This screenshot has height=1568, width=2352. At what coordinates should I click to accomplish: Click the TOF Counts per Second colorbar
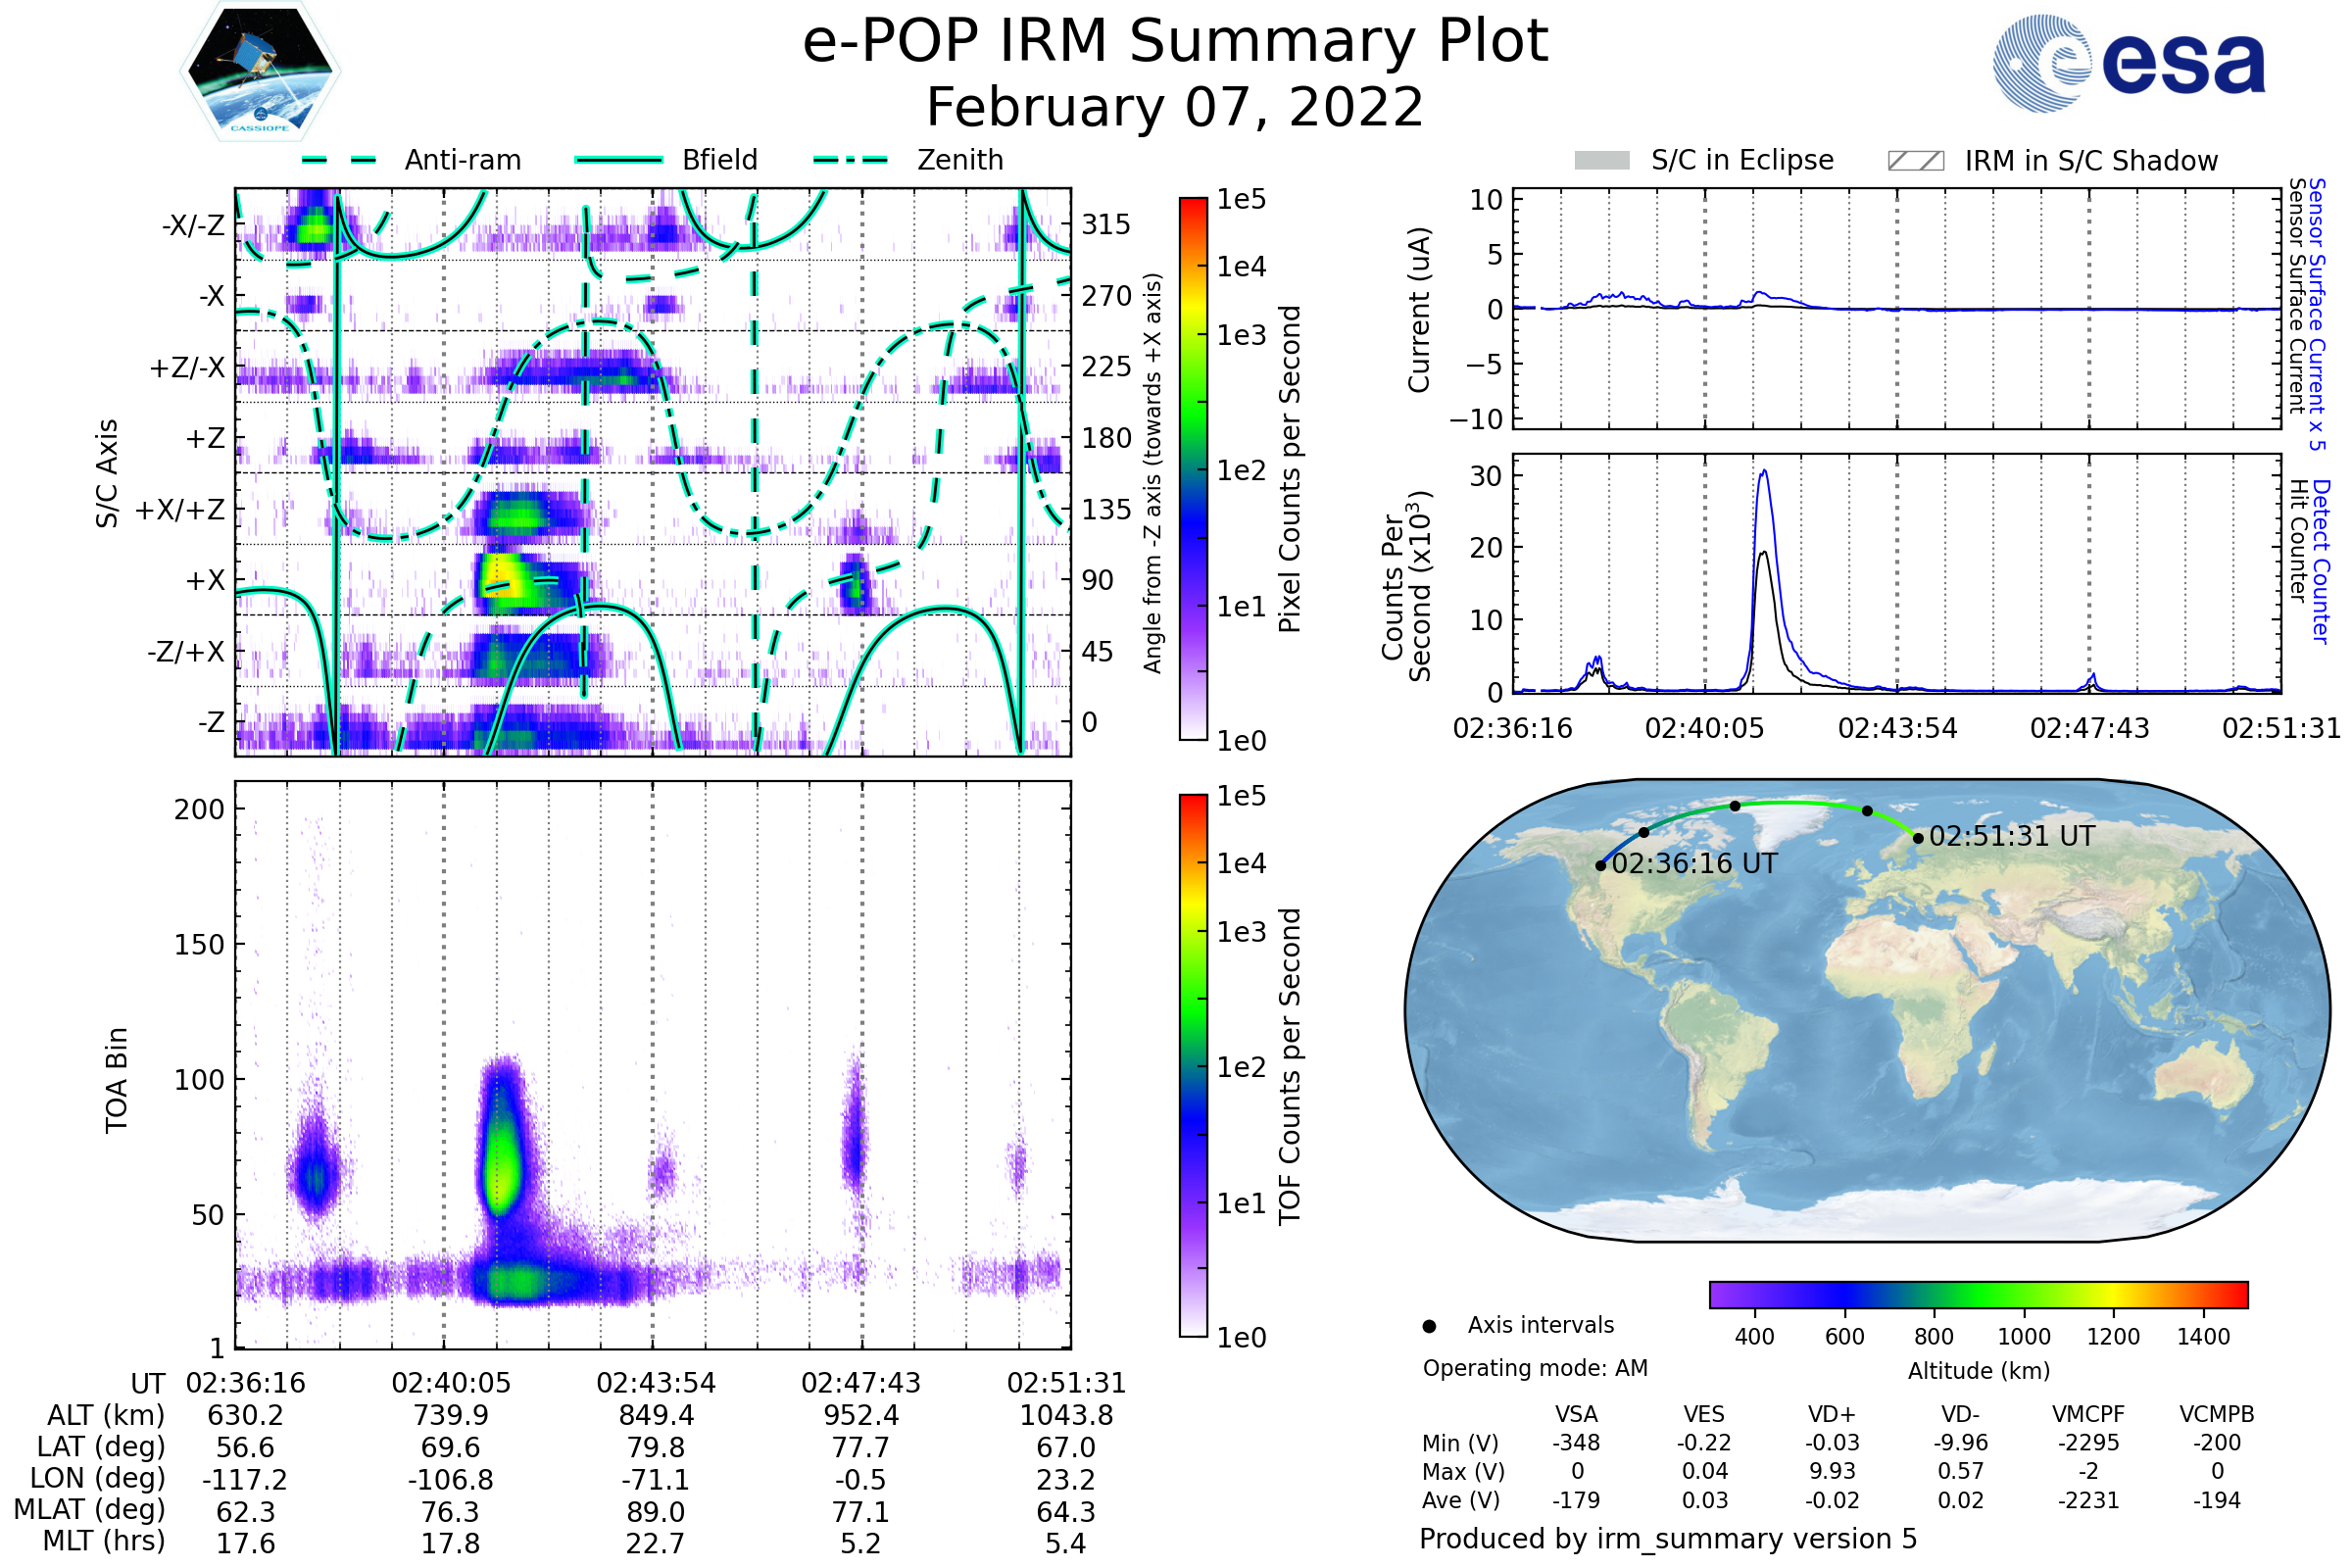[1193, 1065]
